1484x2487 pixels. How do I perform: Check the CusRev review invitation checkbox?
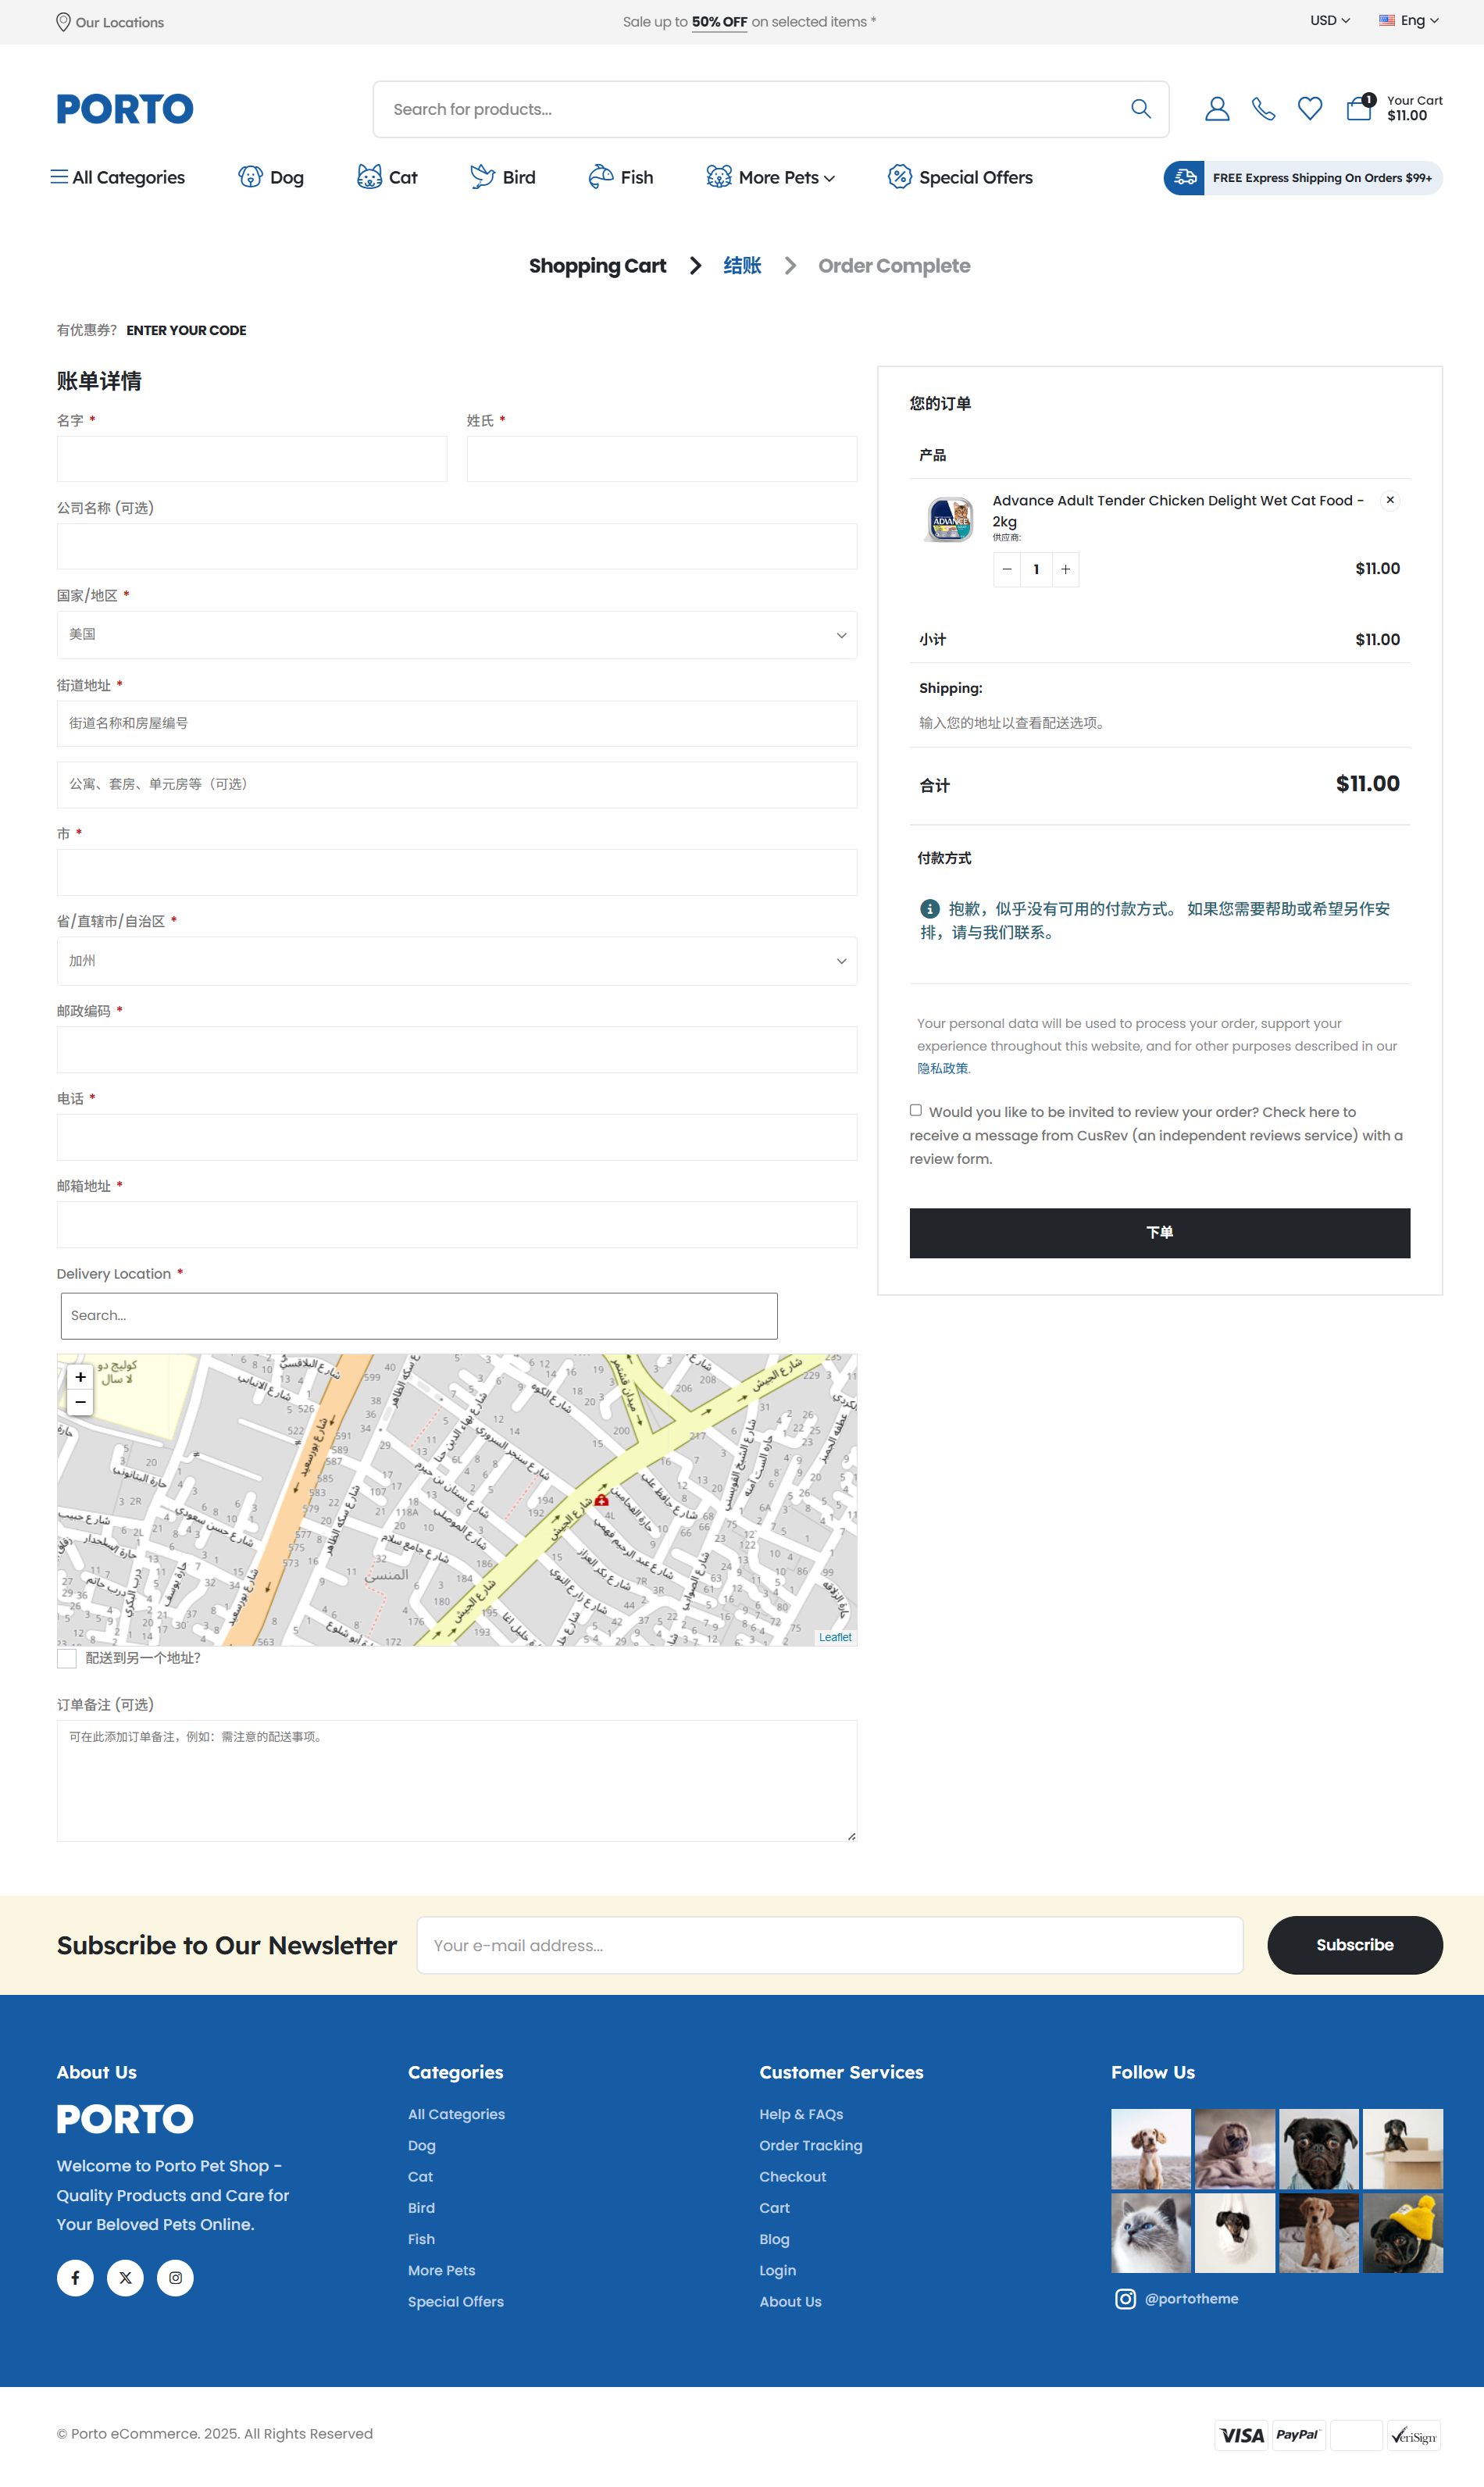(x=915, y=1110)
